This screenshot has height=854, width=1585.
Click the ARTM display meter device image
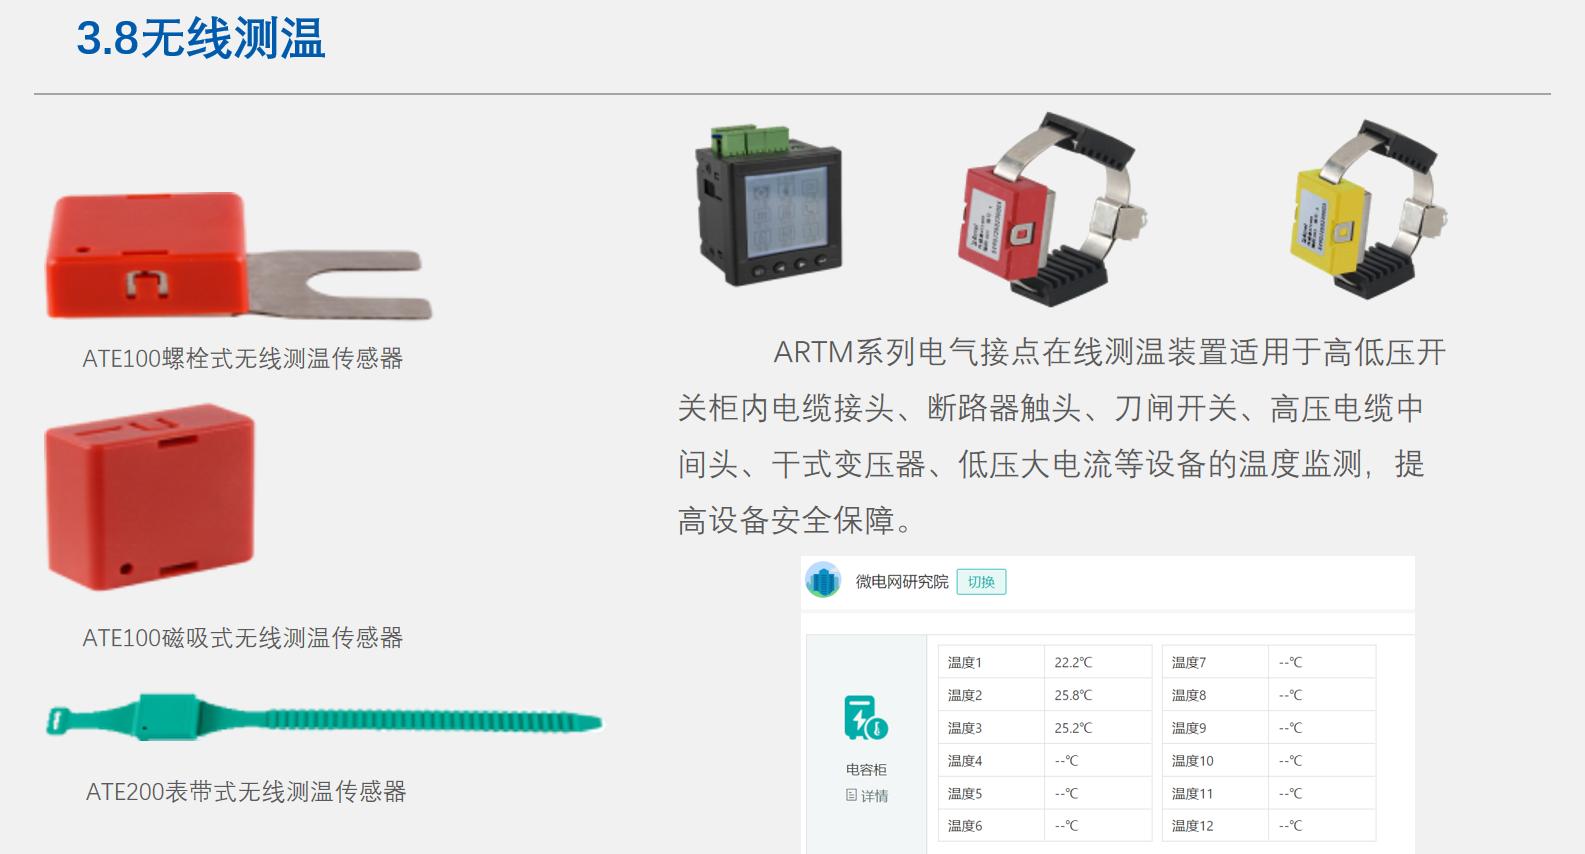click(x=768, y=207)
